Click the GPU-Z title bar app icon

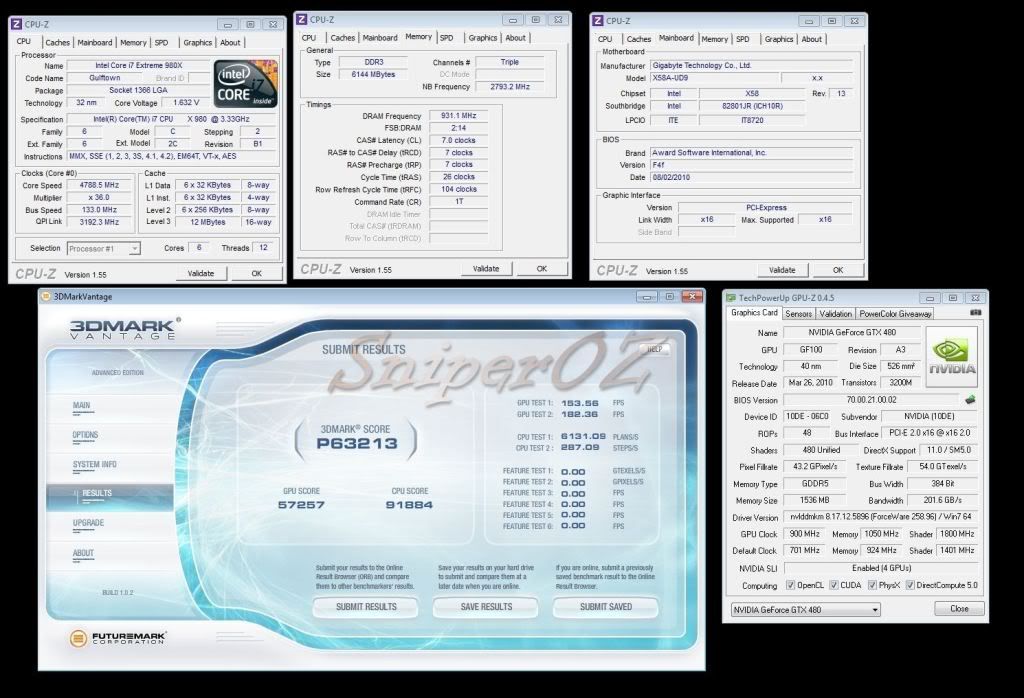tap(731, 297)
